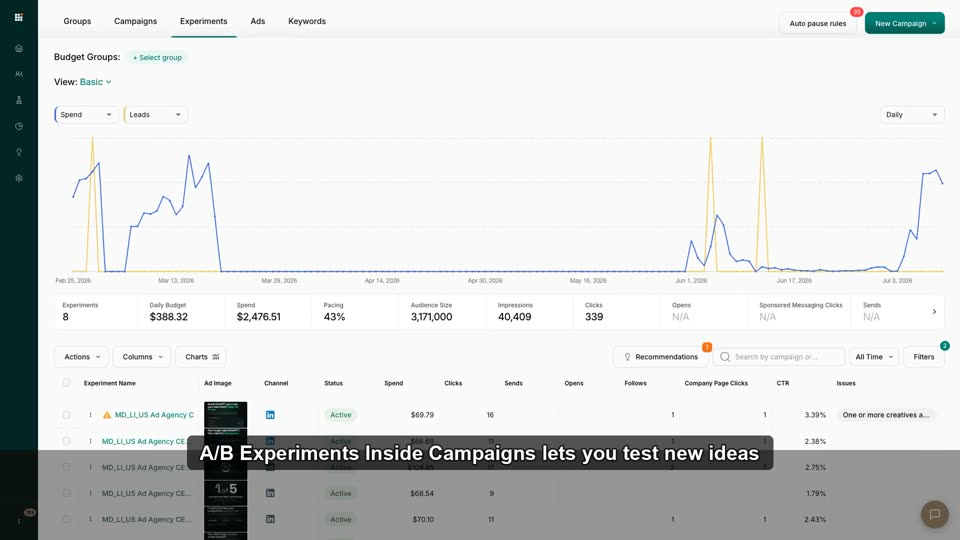The height and width of the screenshot is (540, 960).
Task: Sort by the Spend column header
Action: click(x=393, y=383)
